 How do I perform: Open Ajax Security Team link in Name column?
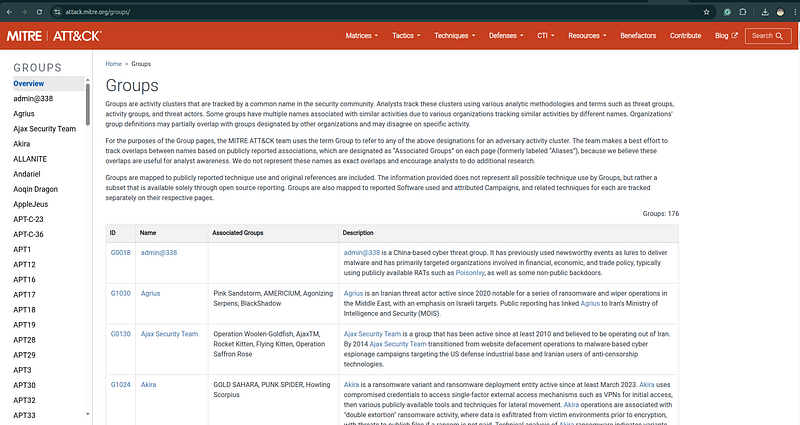169,334
